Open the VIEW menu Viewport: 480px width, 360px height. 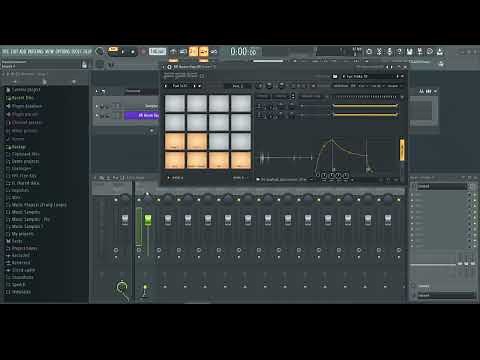(49, 52)
